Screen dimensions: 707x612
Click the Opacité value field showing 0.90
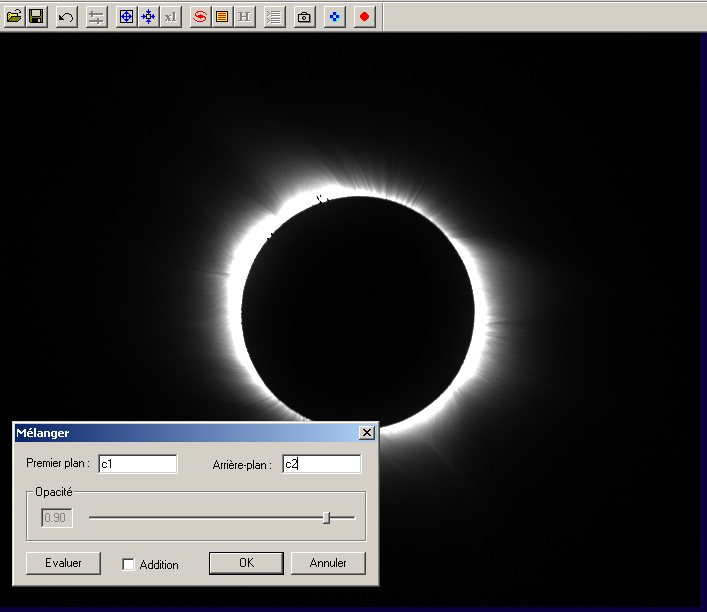click(57, 518)
